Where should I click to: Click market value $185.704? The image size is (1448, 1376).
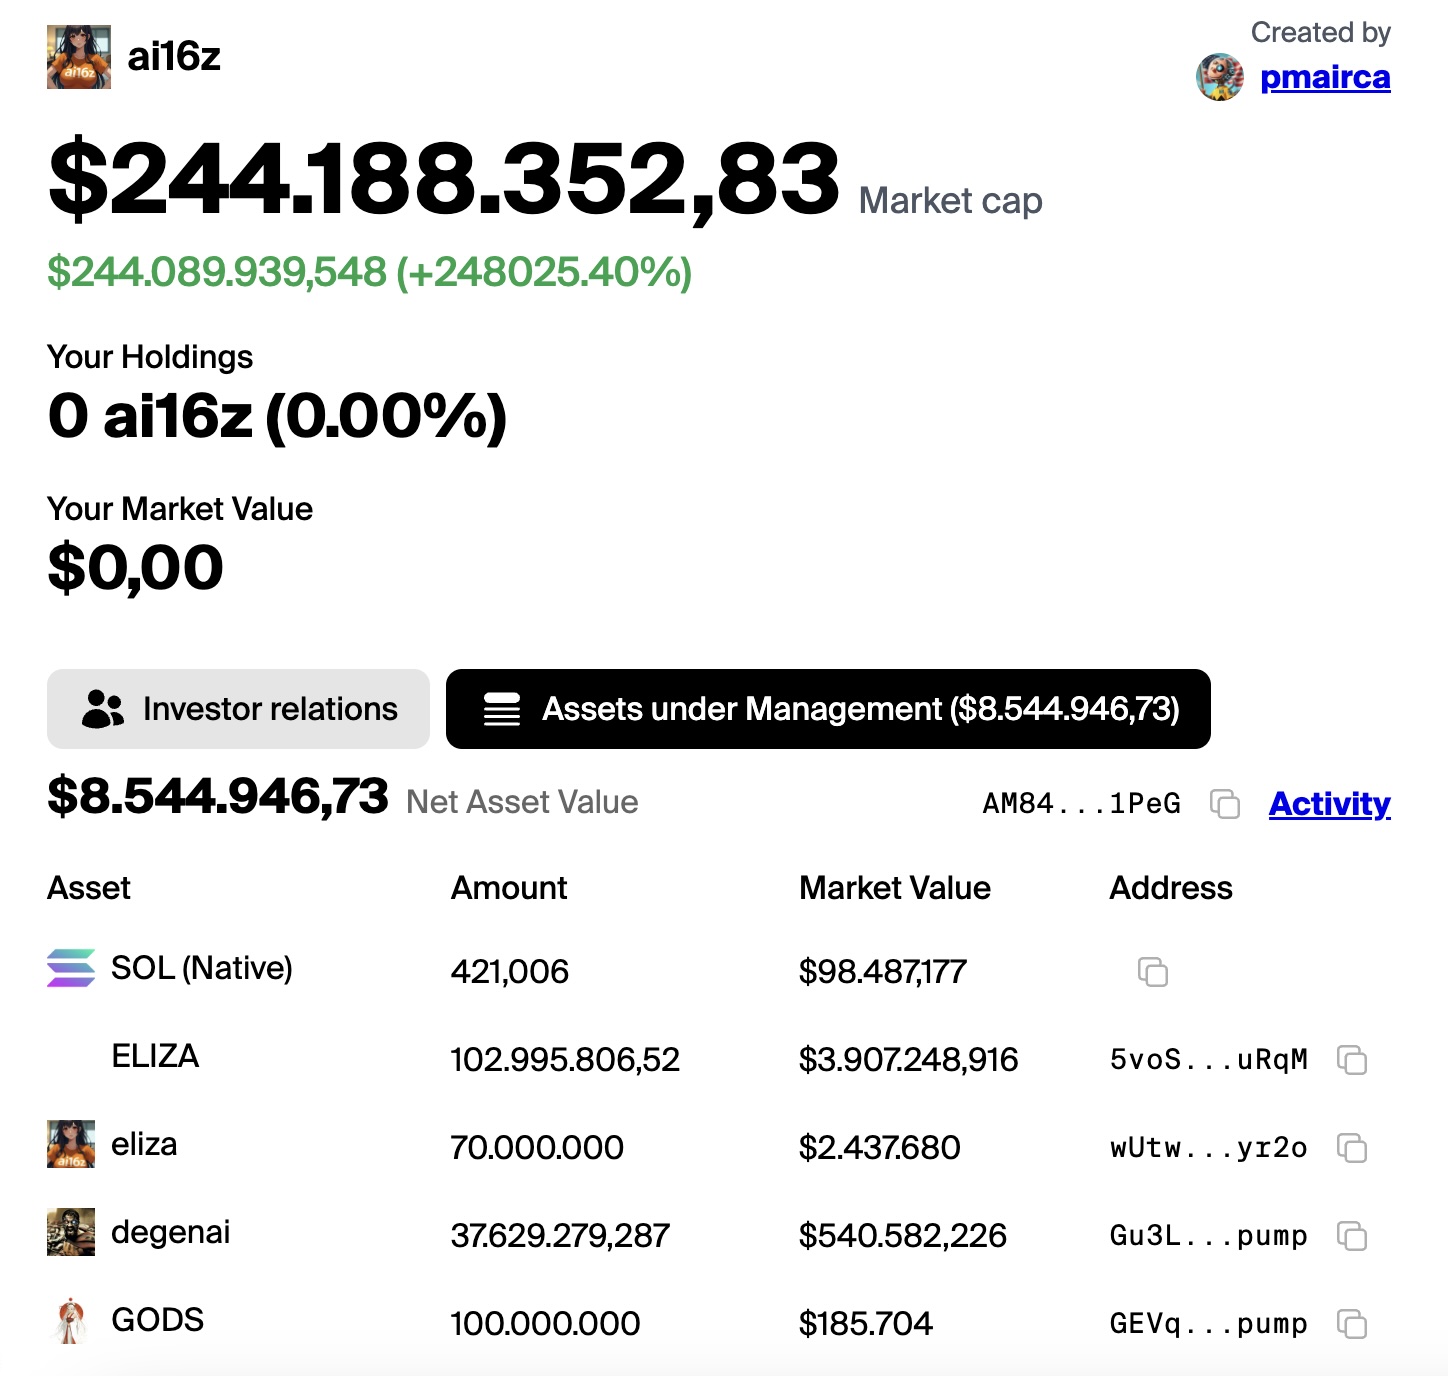click(x=865, y=1324)
